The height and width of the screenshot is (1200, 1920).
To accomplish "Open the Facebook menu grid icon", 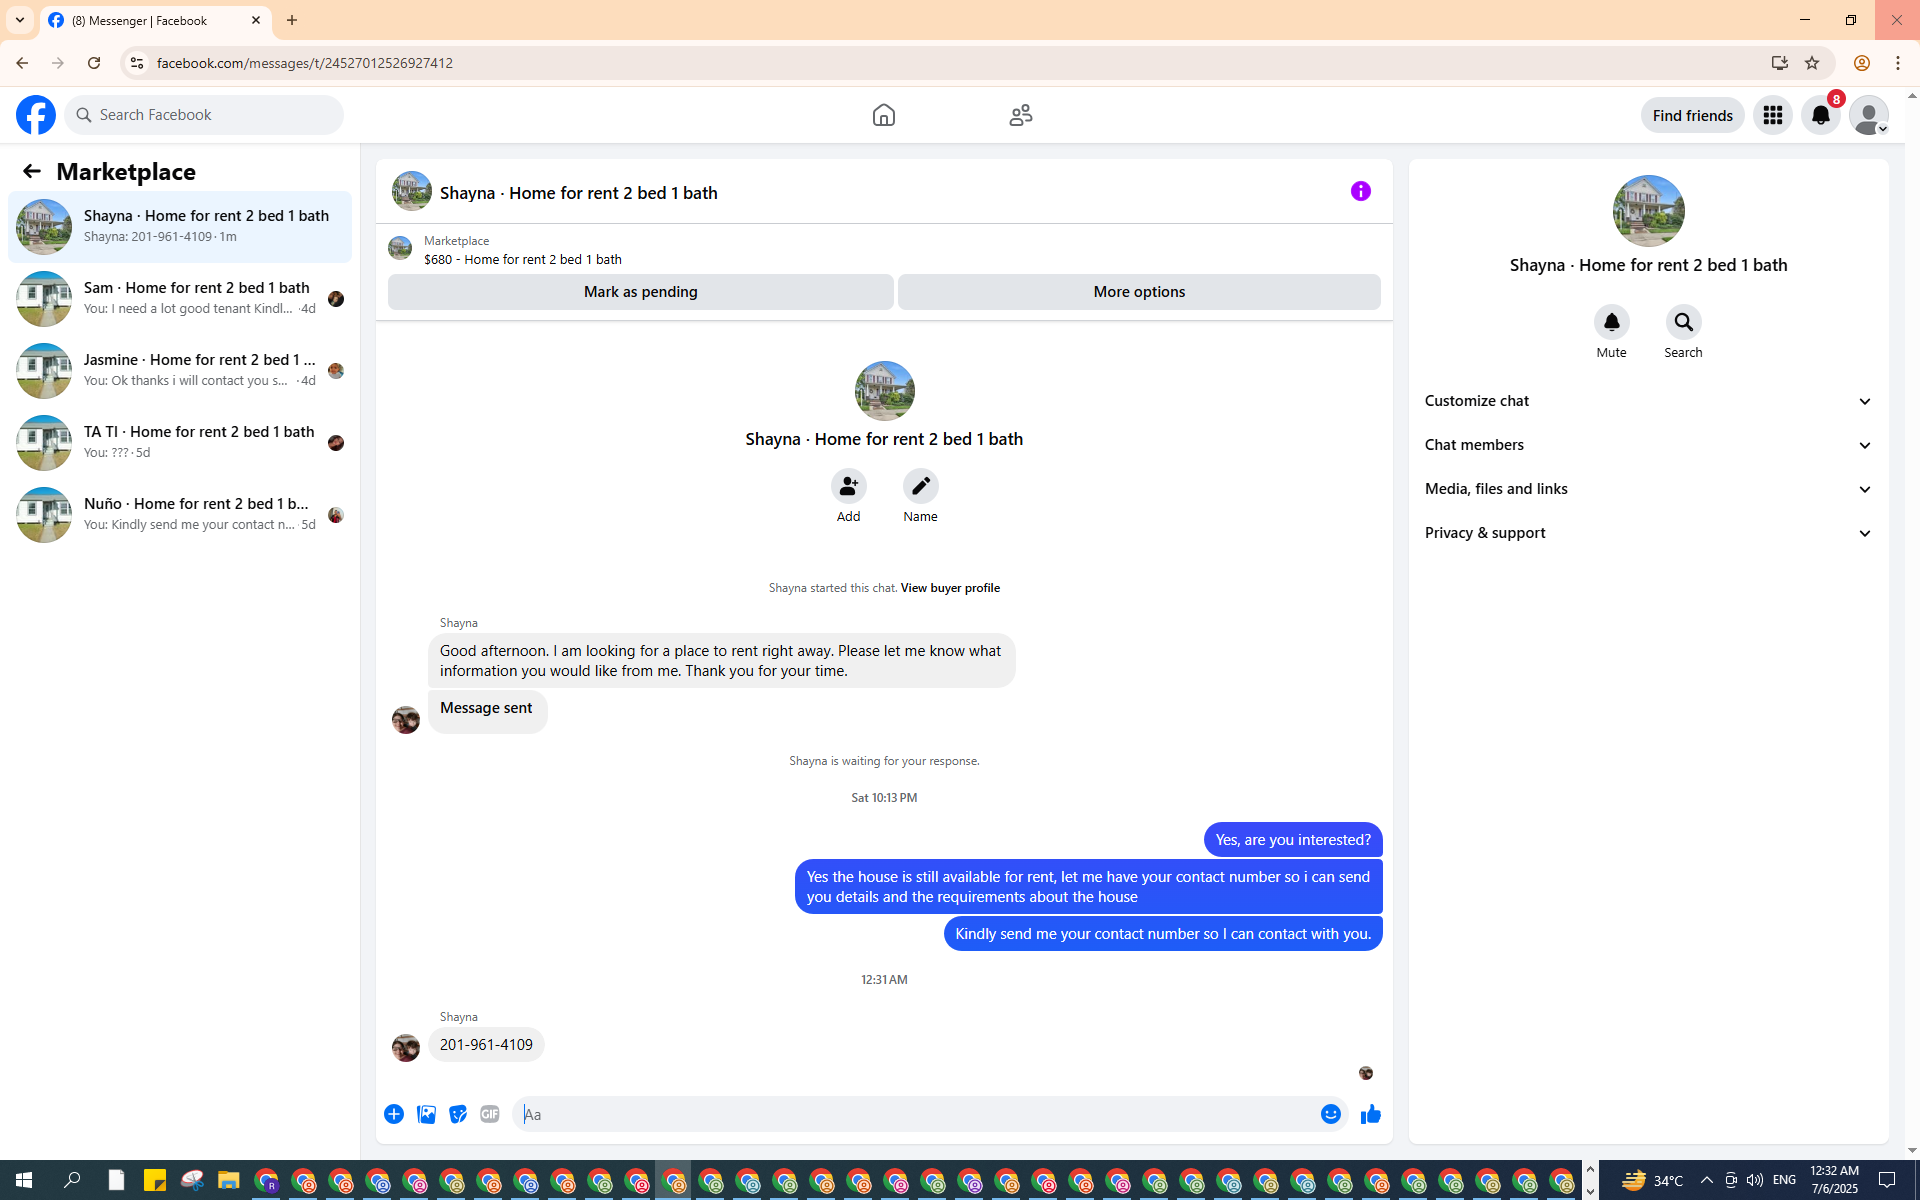I will (x=1772, y=115).
